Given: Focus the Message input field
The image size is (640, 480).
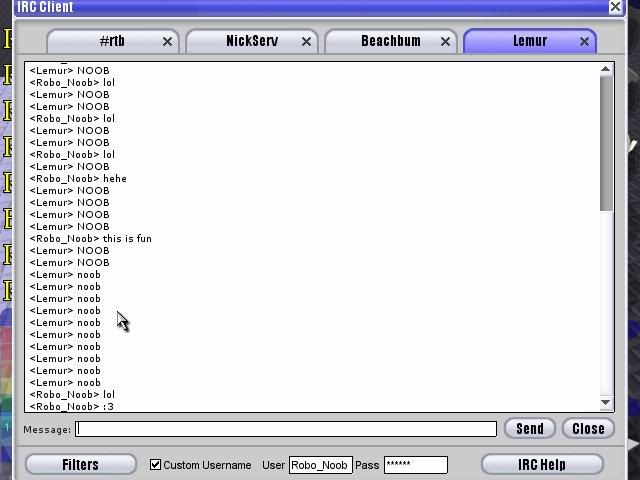Looking at the screenshot, I should (286, 429).
